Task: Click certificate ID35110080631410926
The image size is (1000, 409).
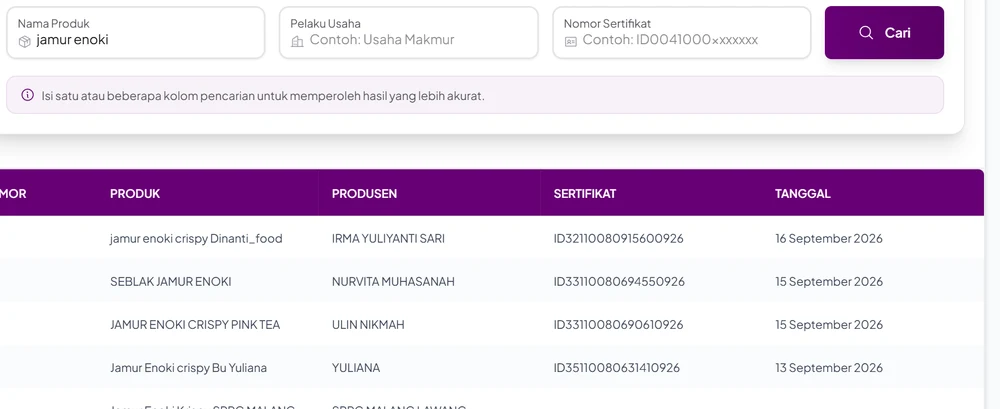Action: 617,368
